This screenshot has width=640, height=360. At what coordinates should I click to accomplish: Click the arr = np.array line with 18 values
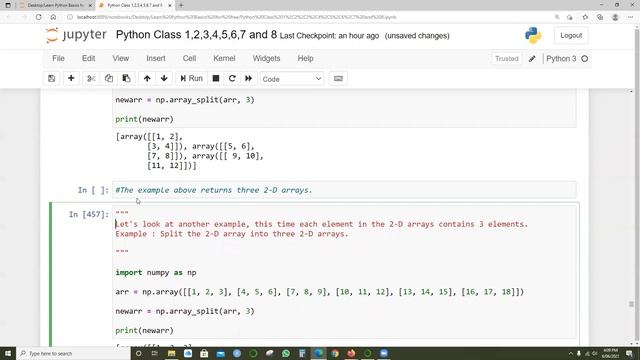(320, 292)
